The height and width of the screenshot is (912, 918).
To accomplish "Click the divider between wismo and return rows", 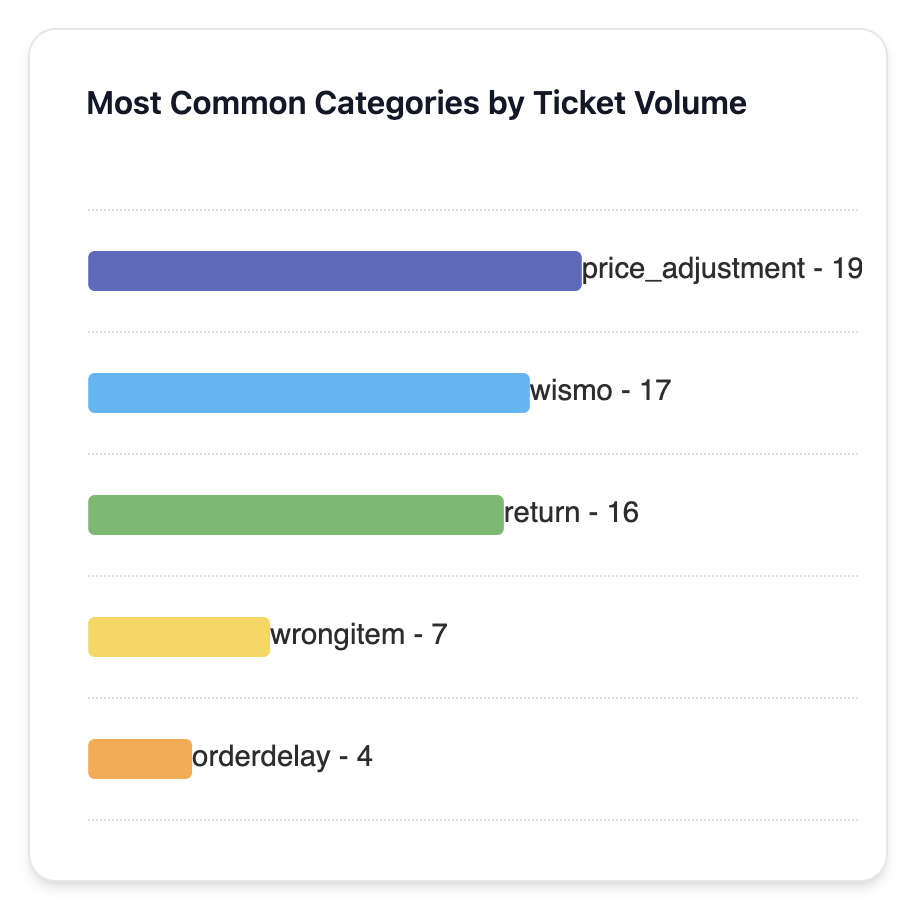I will coord(472,454).
